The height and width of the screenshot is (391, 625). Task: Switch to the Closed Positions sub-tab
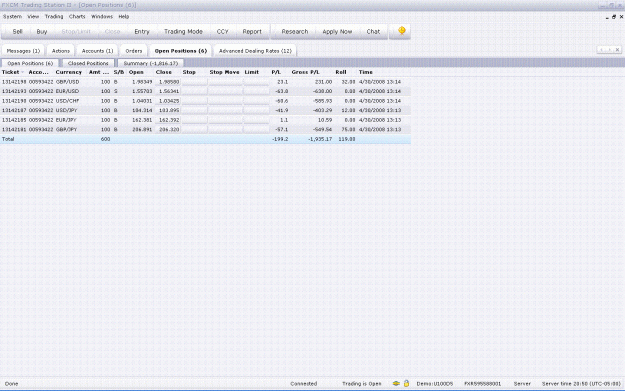[x=88, y=63]
